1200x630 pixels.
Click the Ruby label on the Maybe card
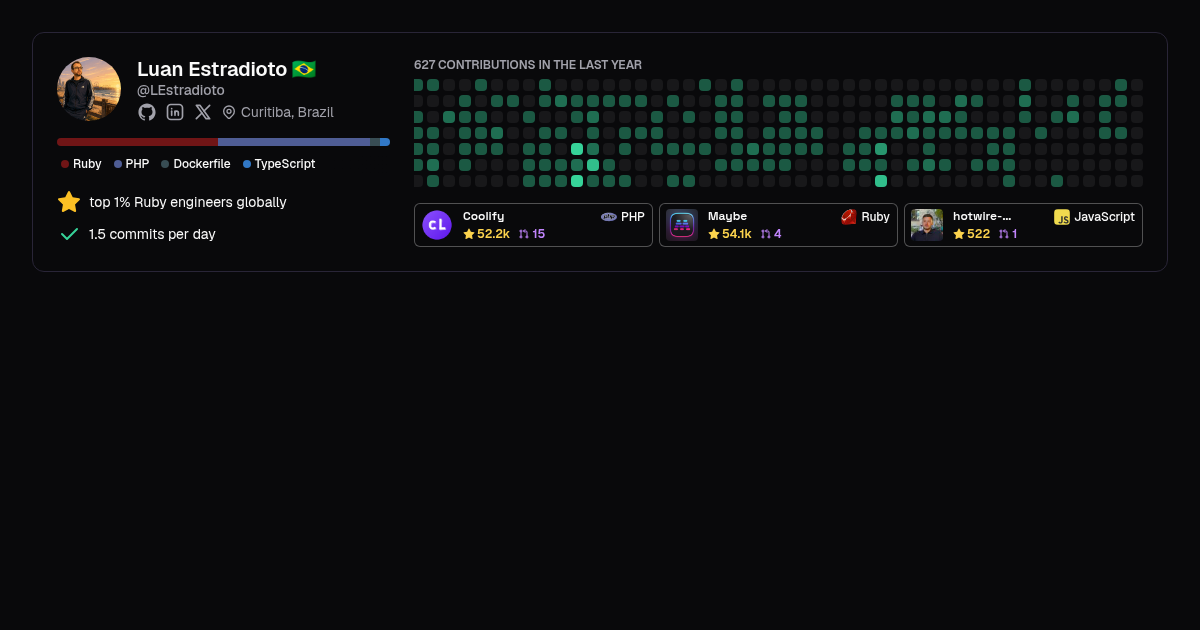point(875,216)
